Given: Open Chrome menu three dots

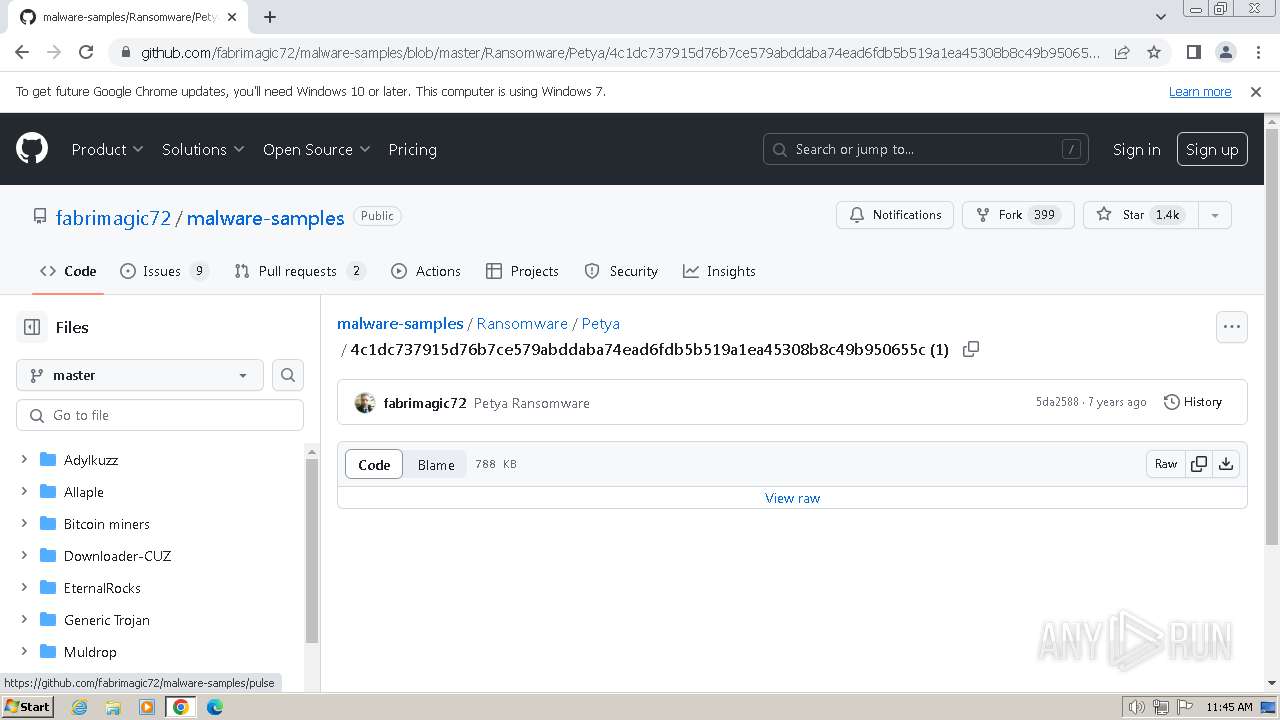Looking at the screenshot, I should pos(1256,52).
